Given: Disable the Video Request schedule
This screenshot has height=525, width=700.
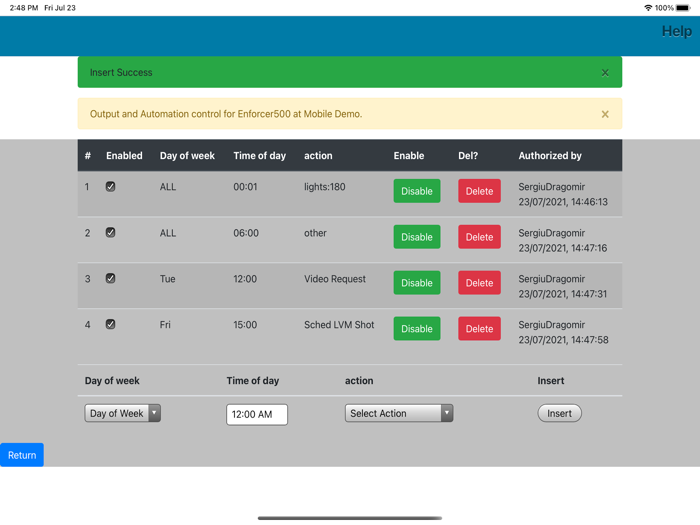Looking at the screenshot, I should click(417, 283).
